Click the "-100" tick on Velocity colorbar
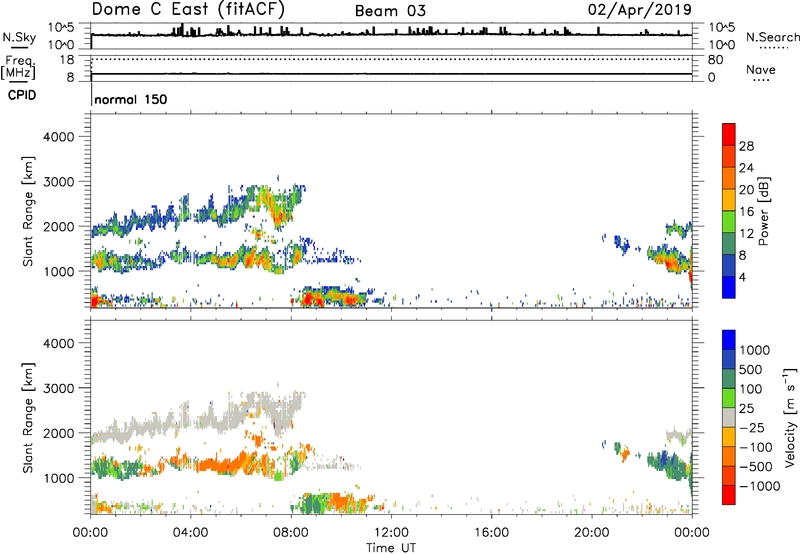The height and width of the screenshot is (554, 800). tap(756, 447)
